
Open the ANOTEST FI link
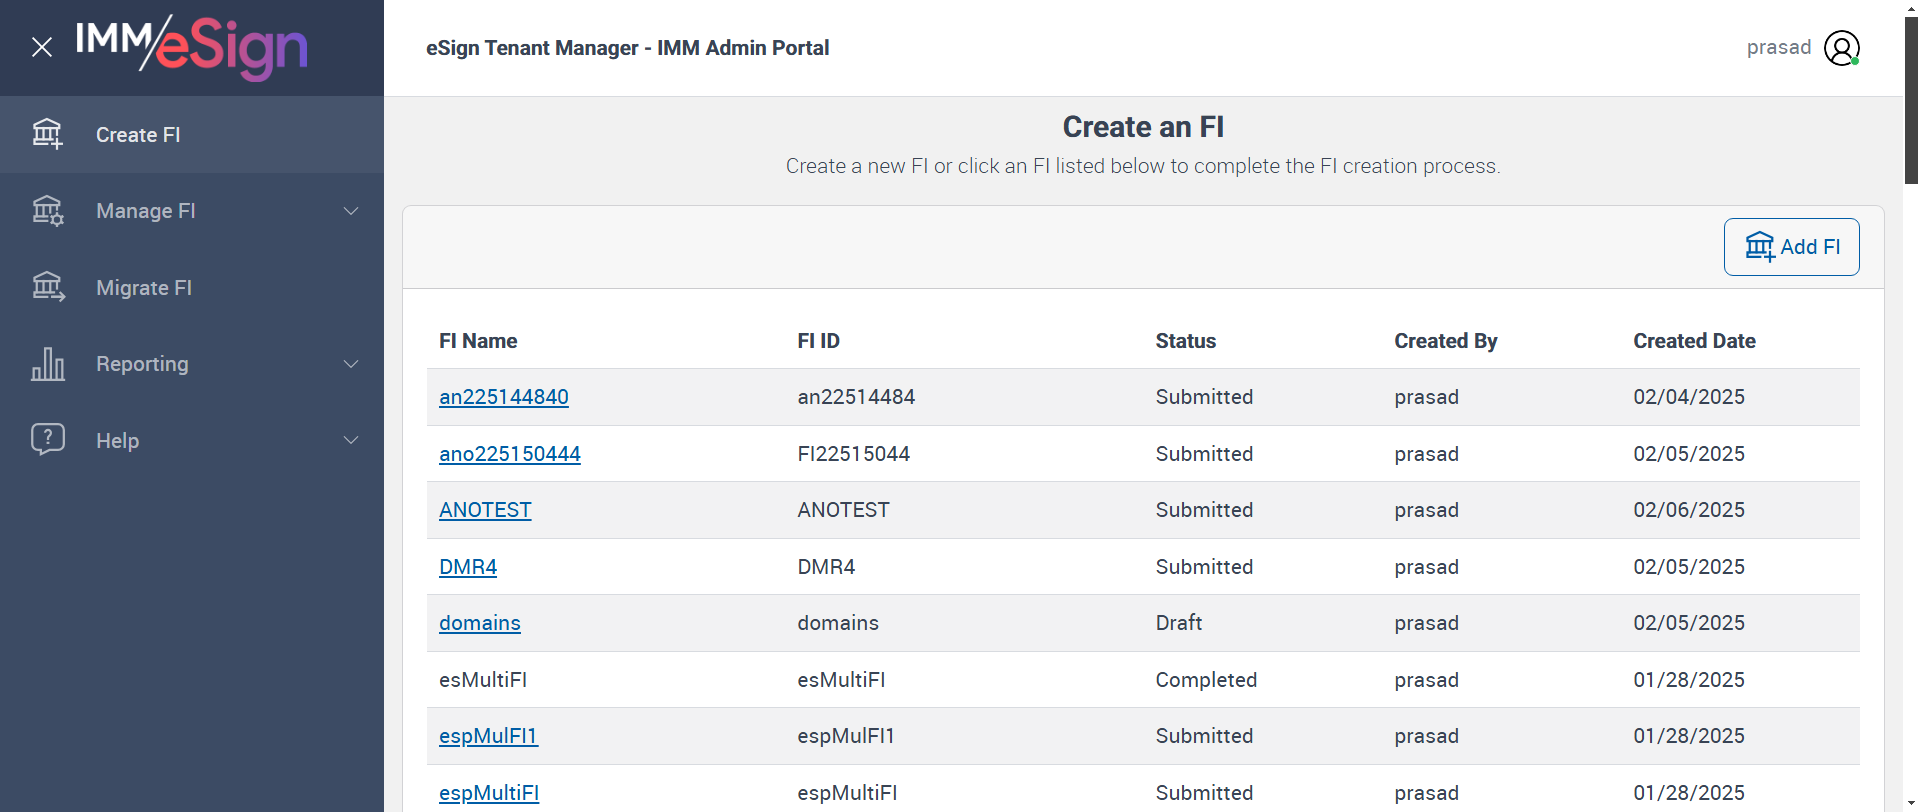pyautogui.click(x=485, y=510)
